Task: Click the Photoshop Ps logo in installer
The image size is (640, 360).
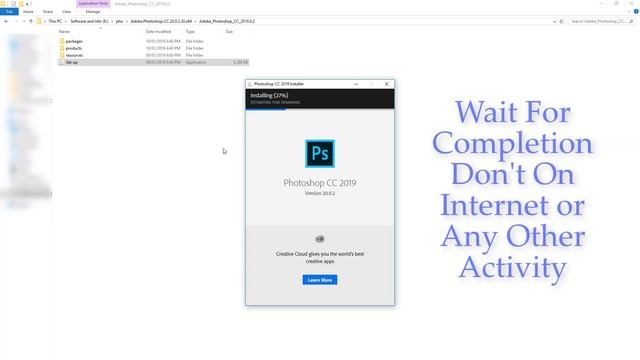Action: pyautogui.click(x=320, y=153)
